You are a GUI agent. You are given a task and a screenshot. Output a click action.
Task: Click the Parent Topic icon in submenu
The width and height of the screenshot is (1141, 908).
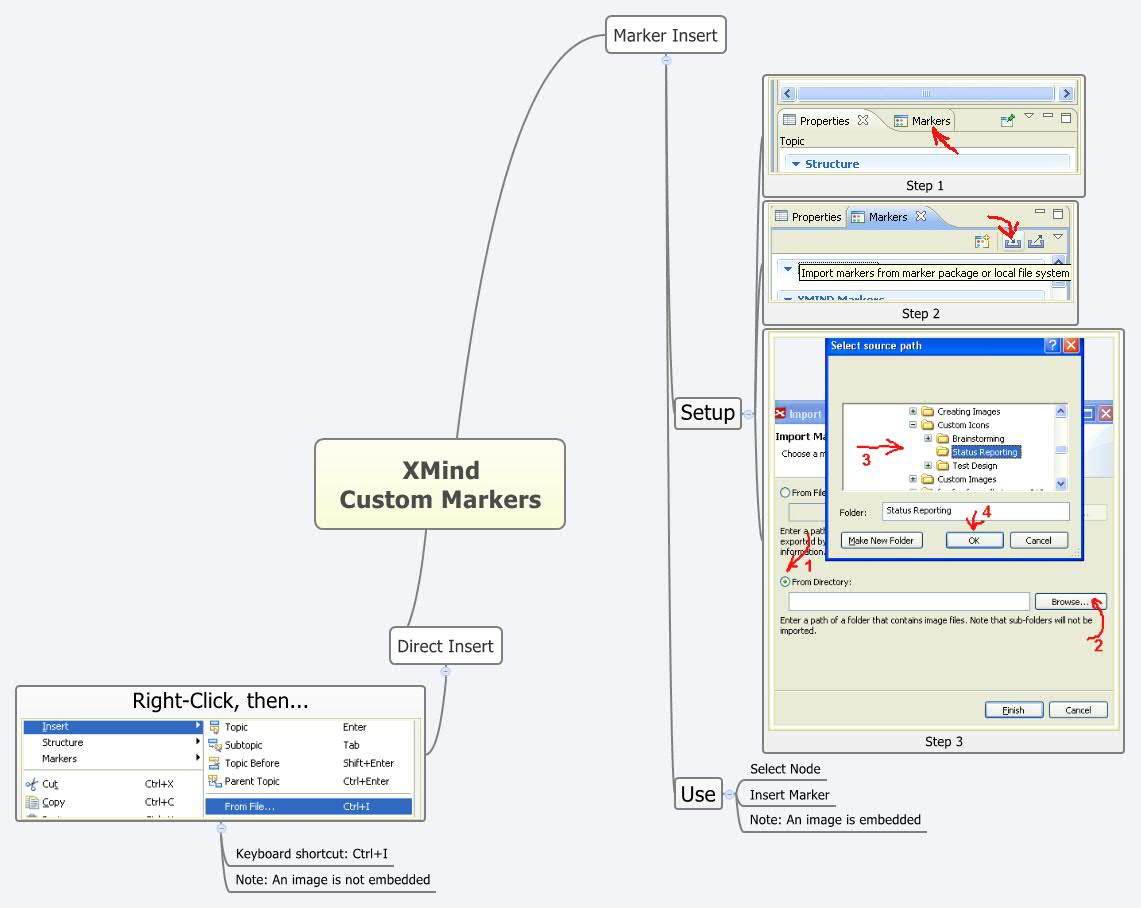pyautogui.click(x=215, y=781)
